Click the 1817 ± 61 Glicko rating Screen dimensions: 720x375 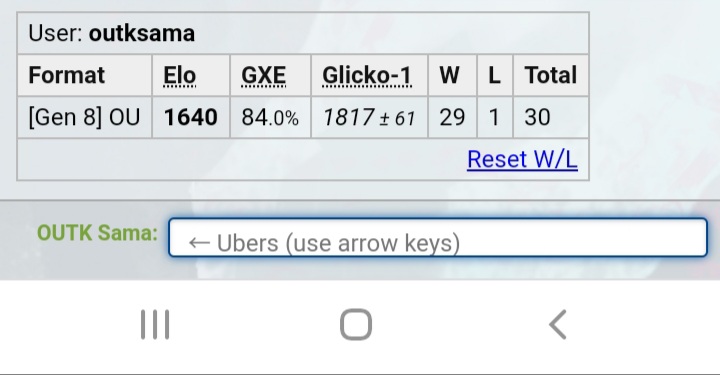369,118
